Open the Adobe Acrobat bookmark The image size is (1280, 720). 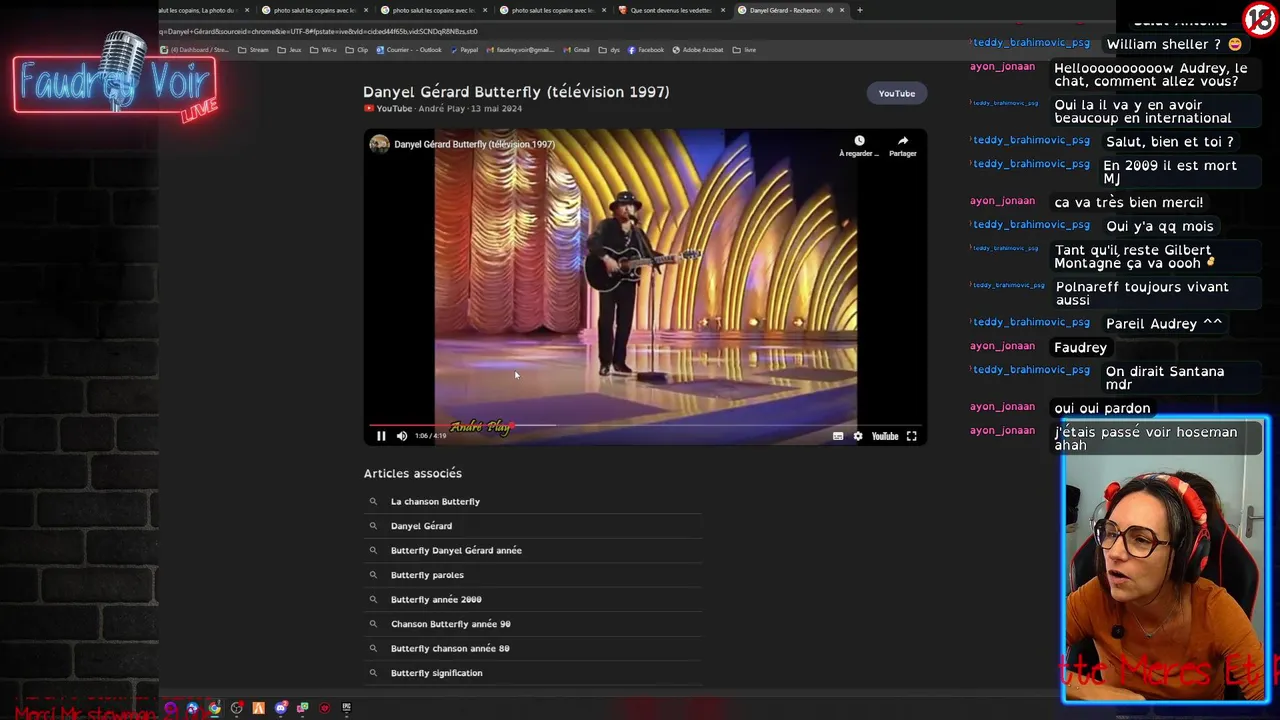click(x=698, y=50)
